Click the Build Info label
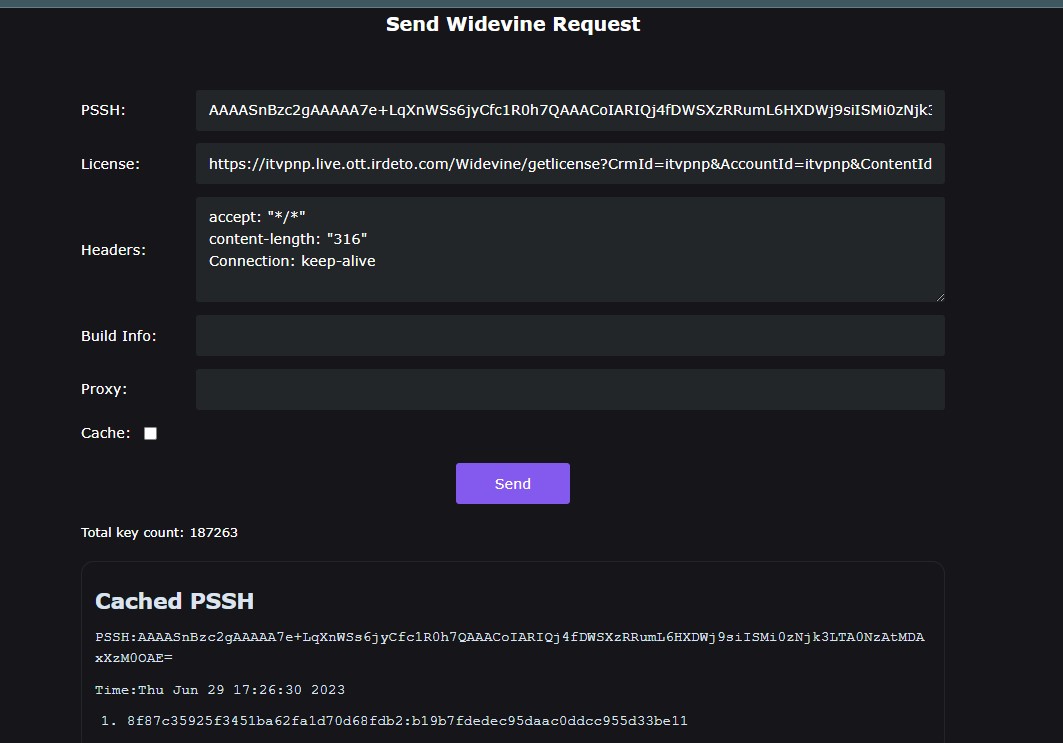This screenshot has width=1063, height=743. [118, 336]
